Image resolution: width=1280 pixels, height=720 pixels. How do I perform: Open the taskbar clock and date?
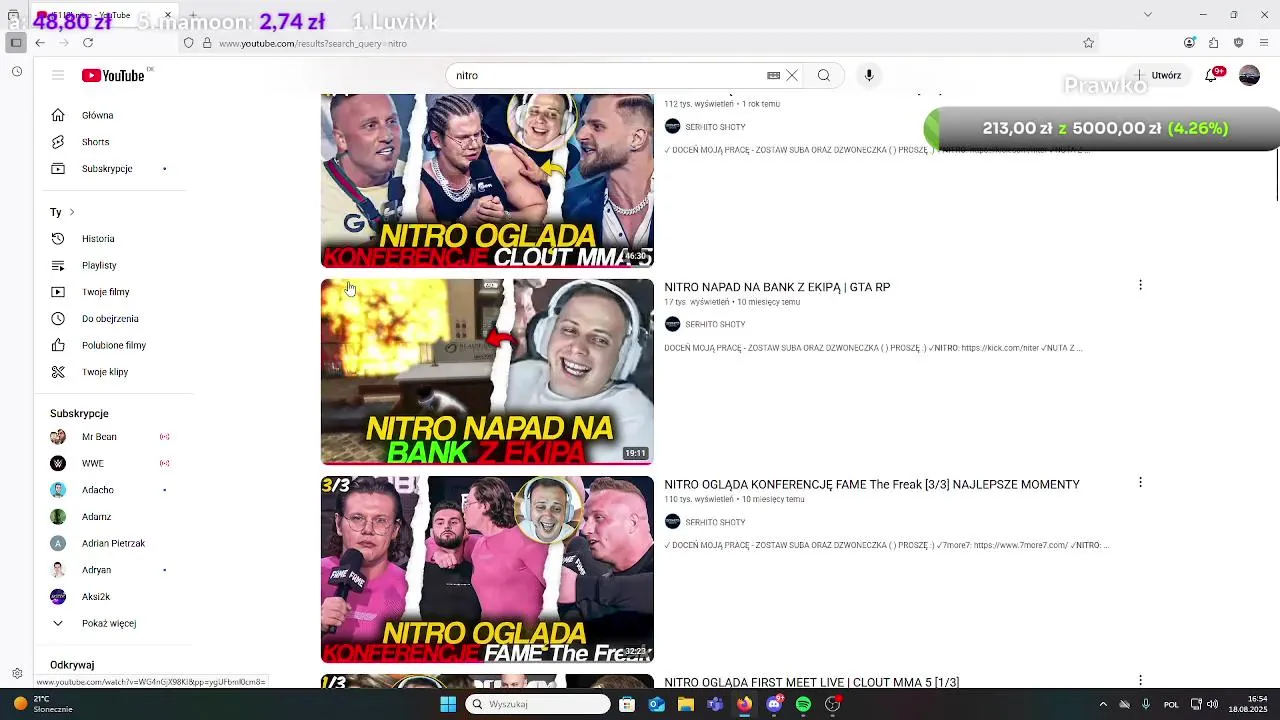1248,704
